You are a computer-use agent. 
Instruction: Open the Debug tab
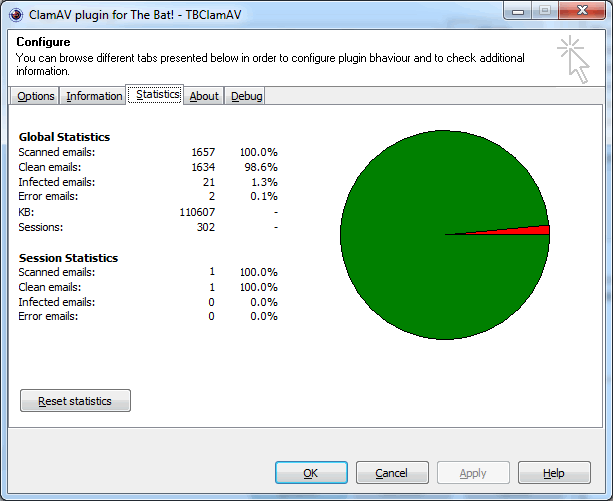pyautogui.click(x=246, y=96)
